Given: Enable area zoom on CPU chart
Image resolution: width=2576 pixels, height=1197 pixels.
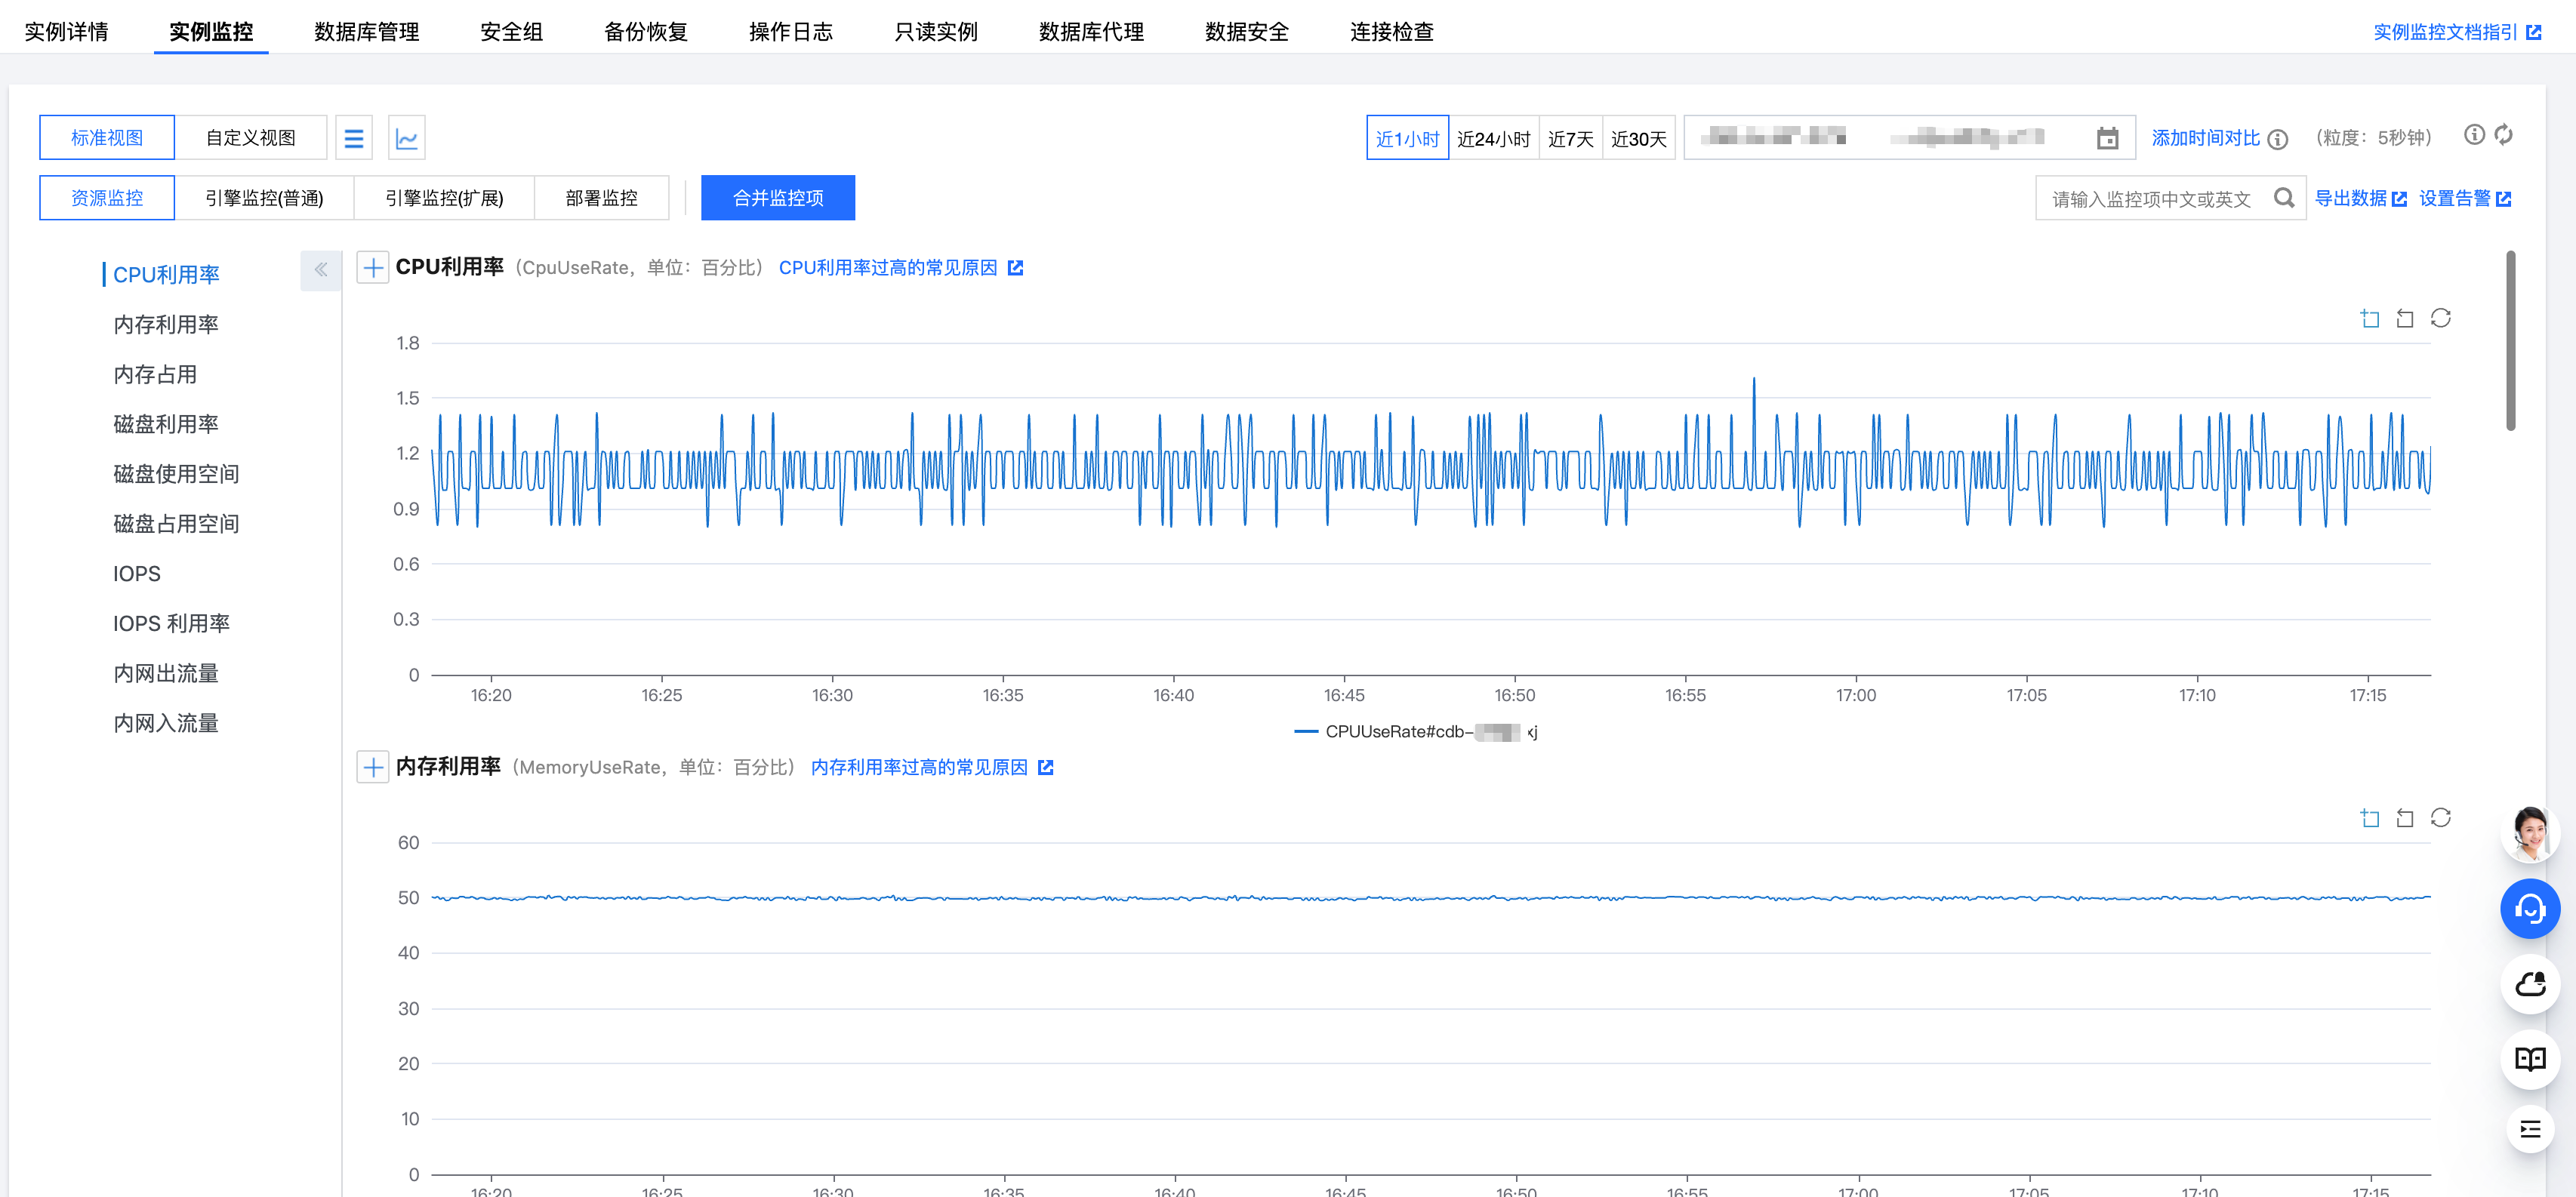Looking at the screenshot, I should 2370,318.
